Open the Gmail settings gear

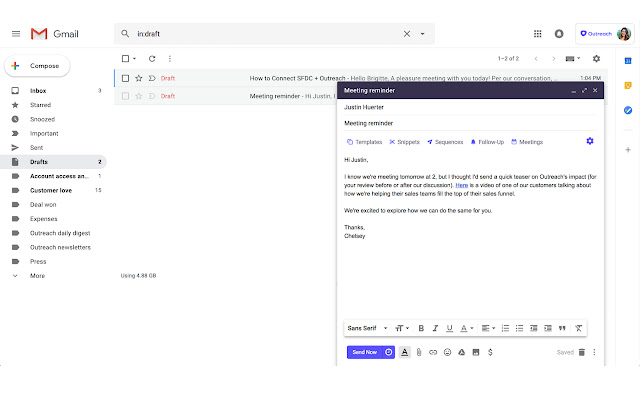[596, 59]
